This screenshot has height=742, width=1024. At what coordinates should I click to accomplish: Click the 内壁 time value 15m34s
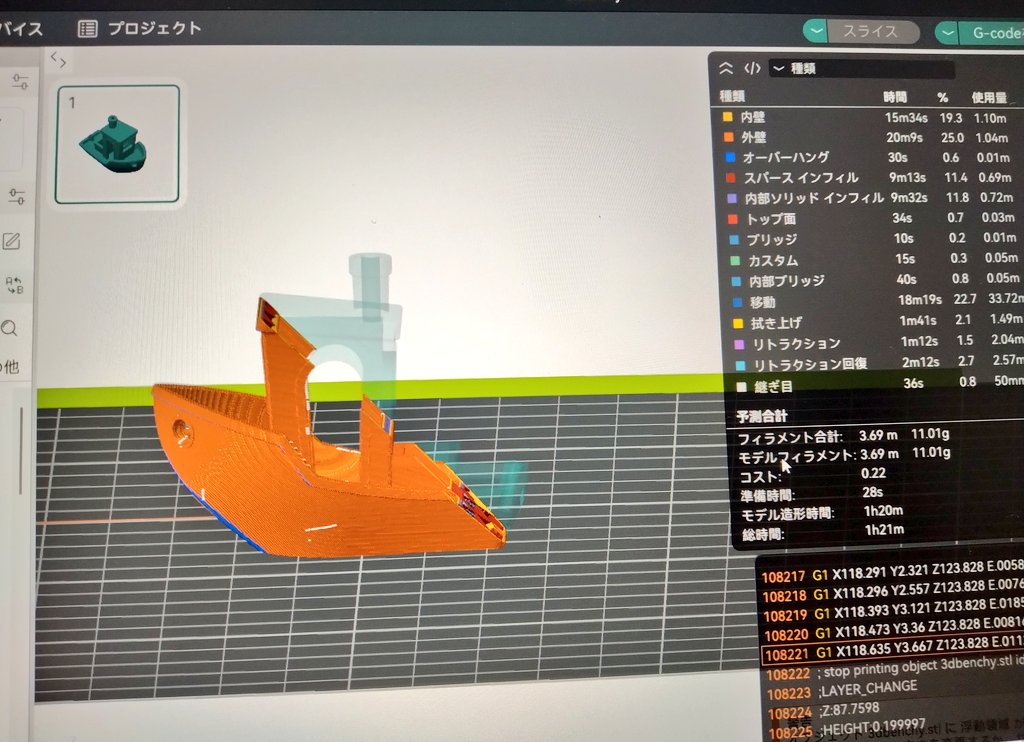(906, 118)
